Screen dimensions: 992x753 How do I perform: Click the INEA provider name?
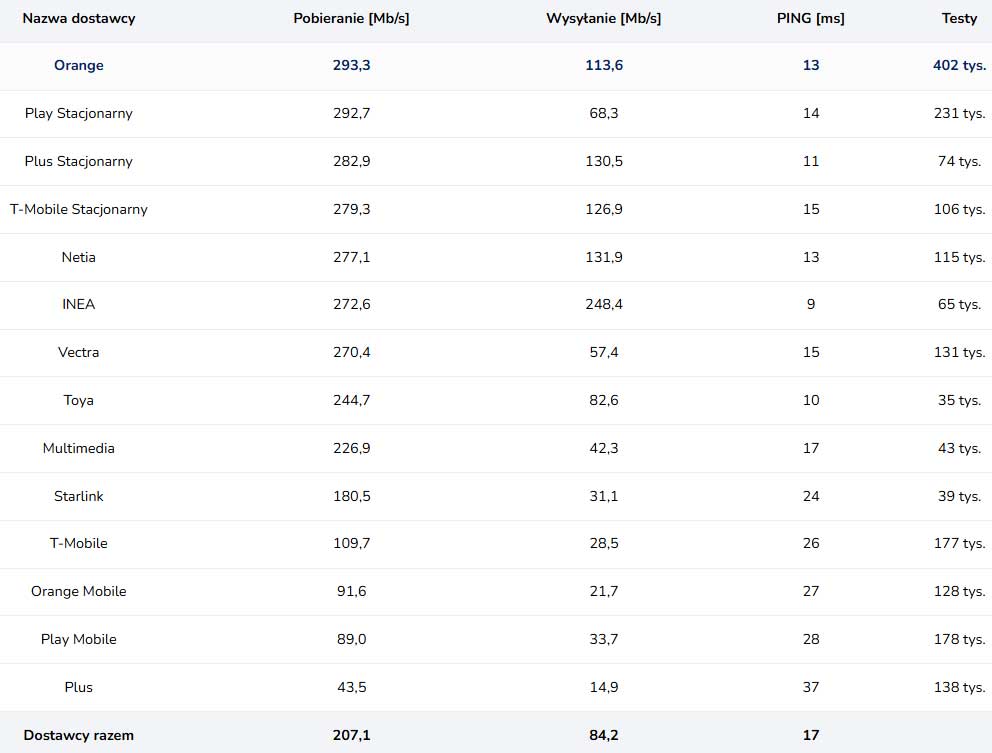pyautogui.click(x=79, y=304)
